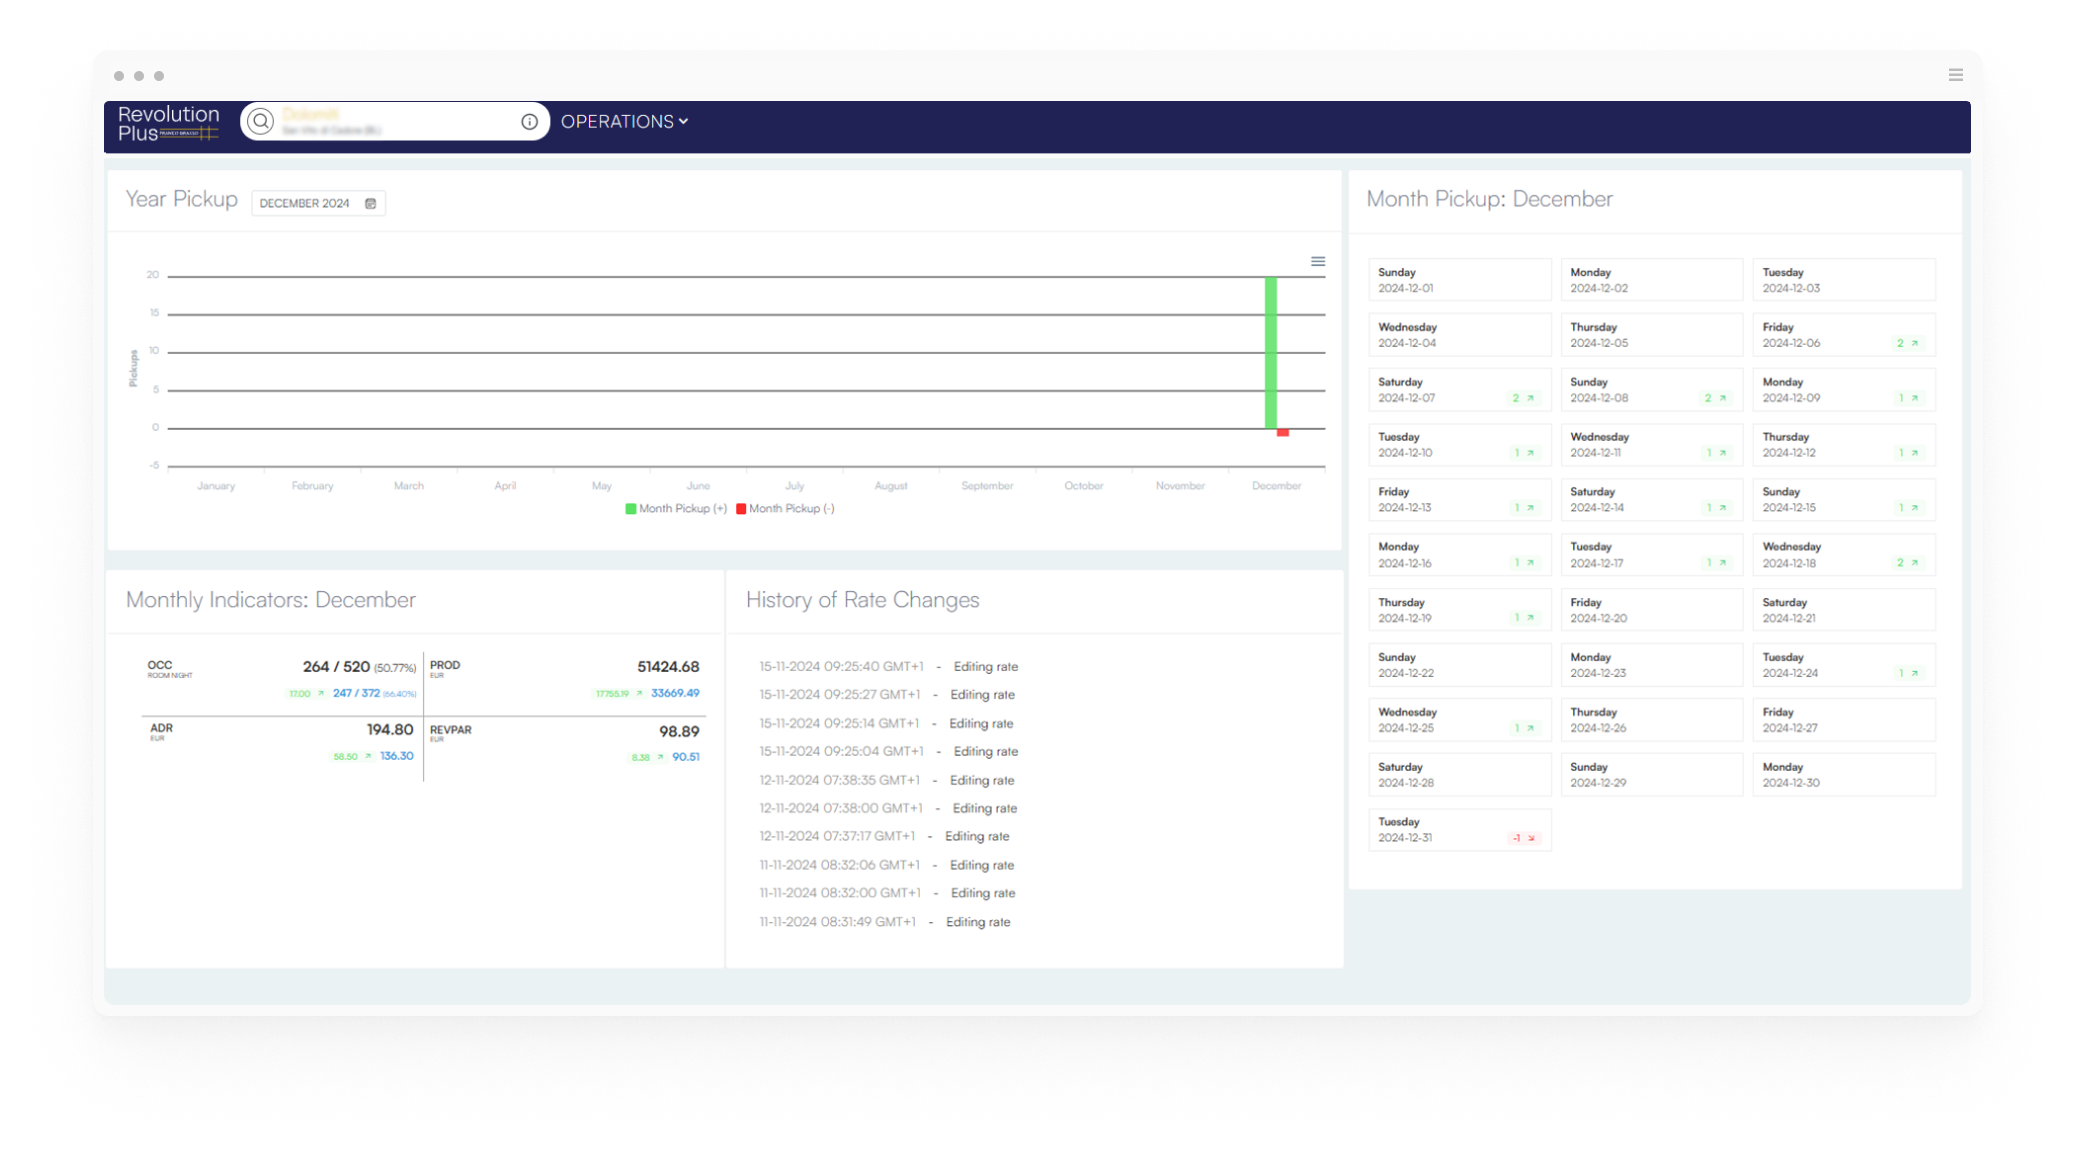Click the info icon in search bar
This screenshot has height=1152, width=2076.
coord(529,122)
